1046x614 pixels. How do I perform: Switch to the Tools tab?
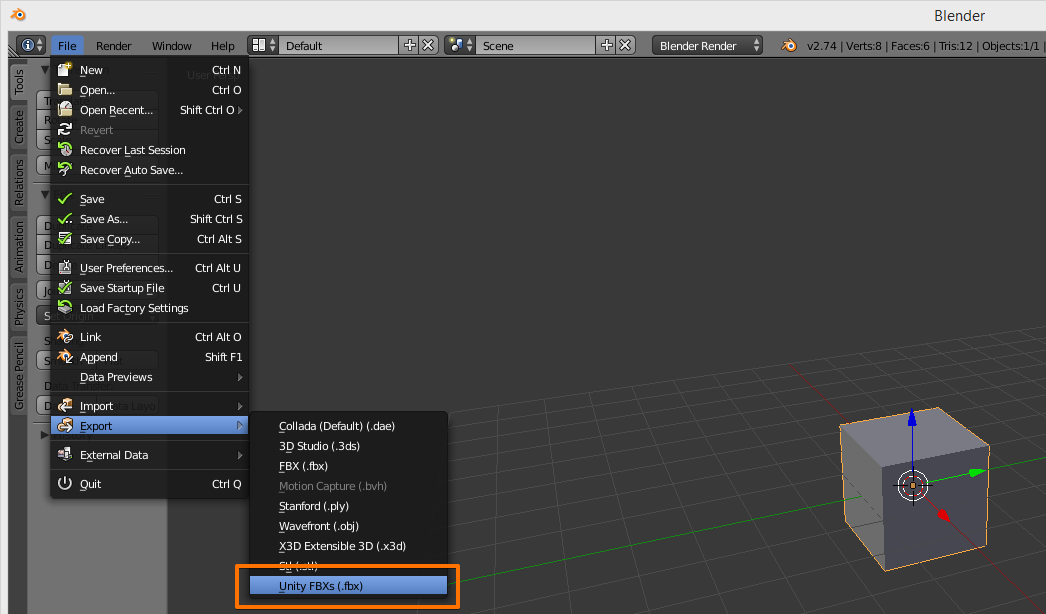pos(19,81)
